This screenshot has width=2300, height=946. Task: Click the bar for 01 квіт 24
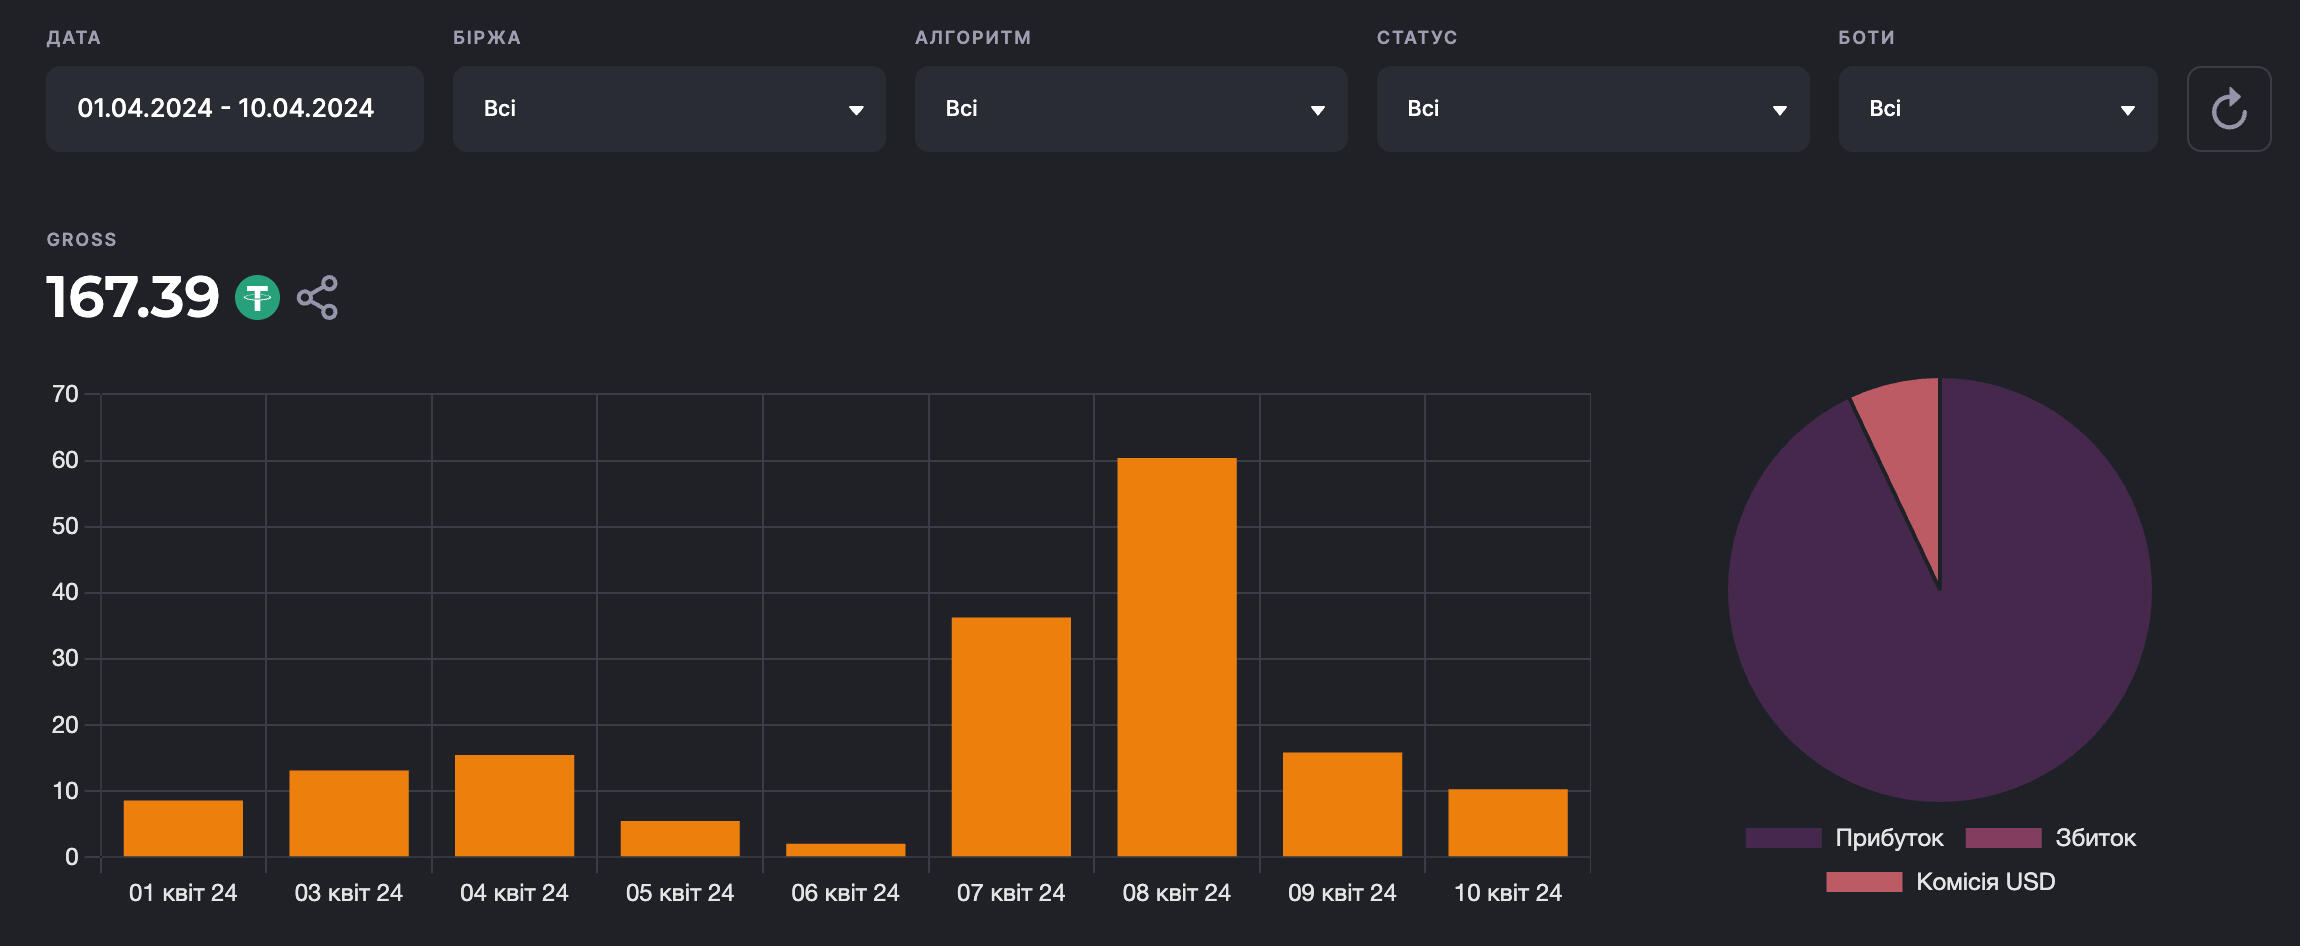pyautogui.click(x=183, y=828)
